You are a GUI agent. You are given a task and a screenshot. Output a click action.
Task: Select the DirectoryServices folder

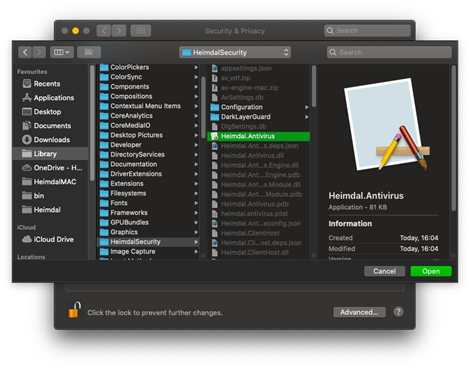148,154
